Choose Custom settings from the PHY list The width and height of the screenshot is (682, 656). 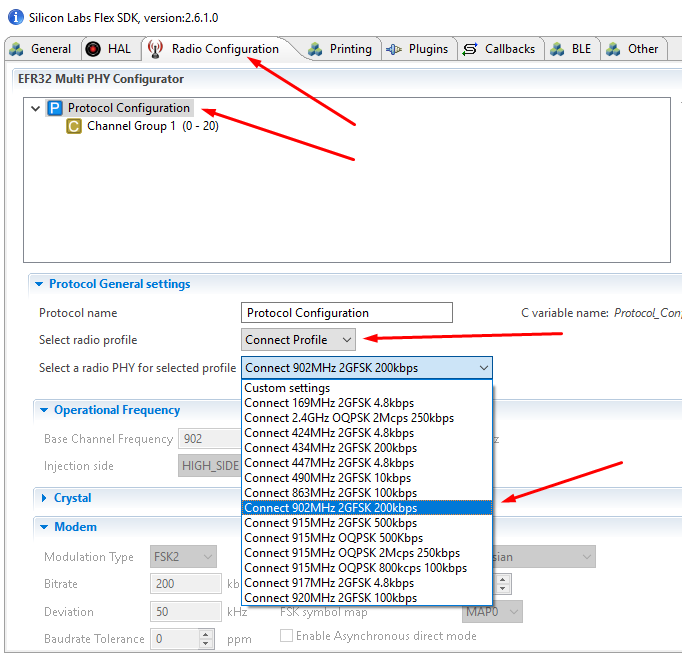[x=367, y=388]
